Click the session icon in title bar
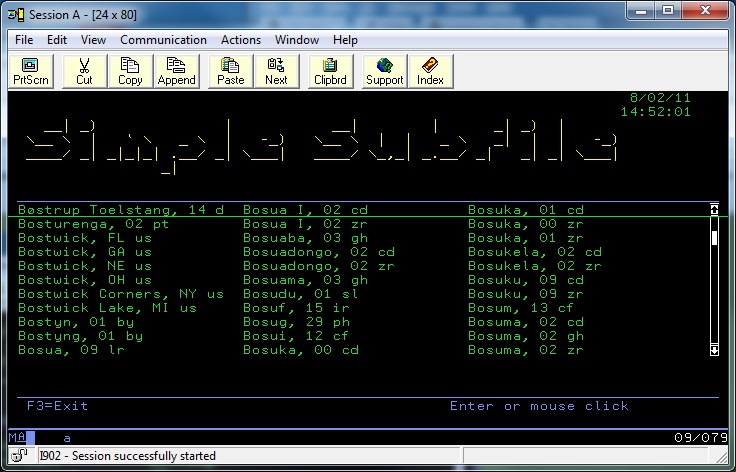This screenshot has width=736, height=472. pyautogui.click(x=16, y=15)
